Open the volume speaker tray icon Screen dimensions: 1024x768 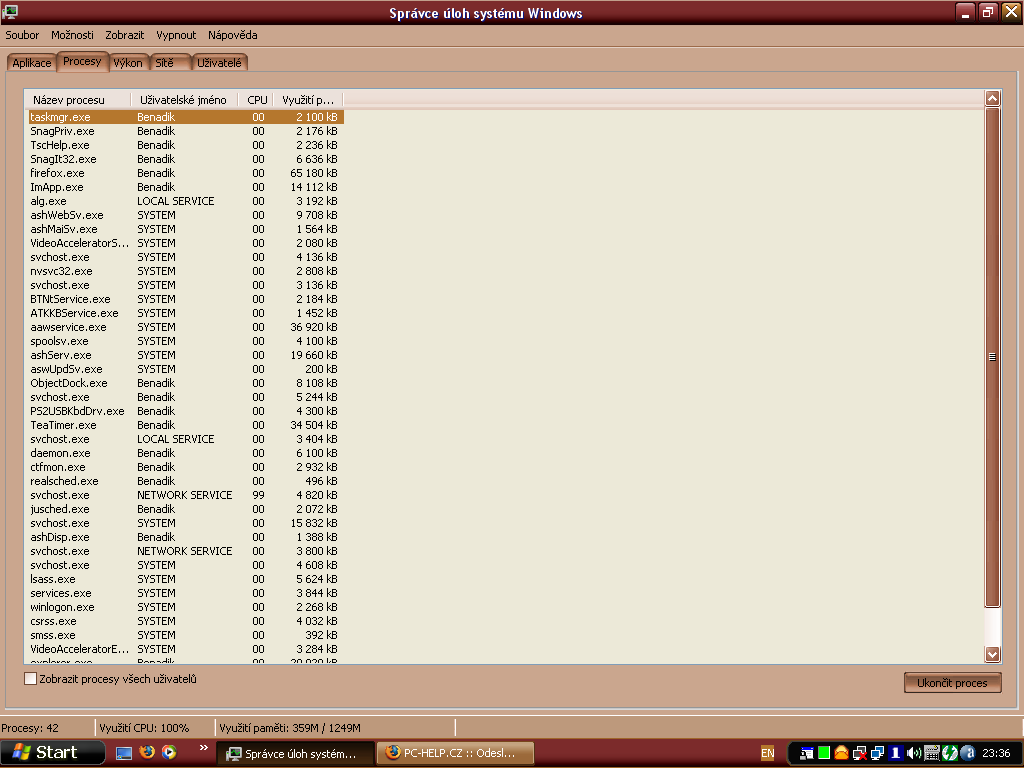[914, 754]
